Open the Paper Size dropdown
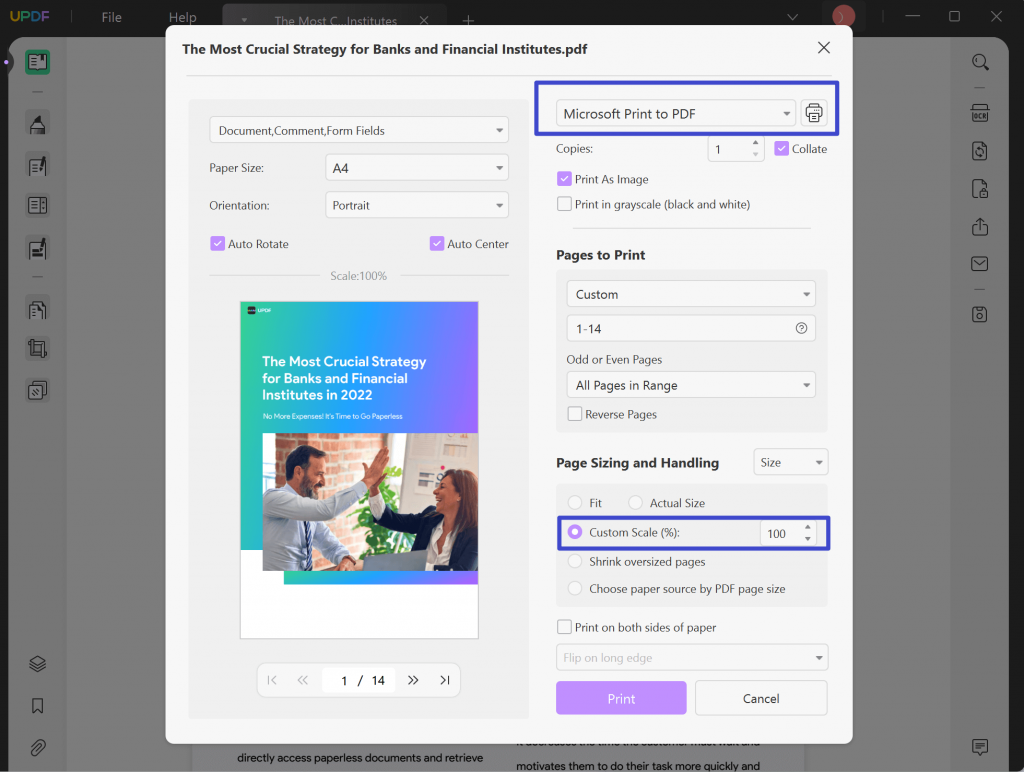This screenshot has height=772, width=1024. 416,167
